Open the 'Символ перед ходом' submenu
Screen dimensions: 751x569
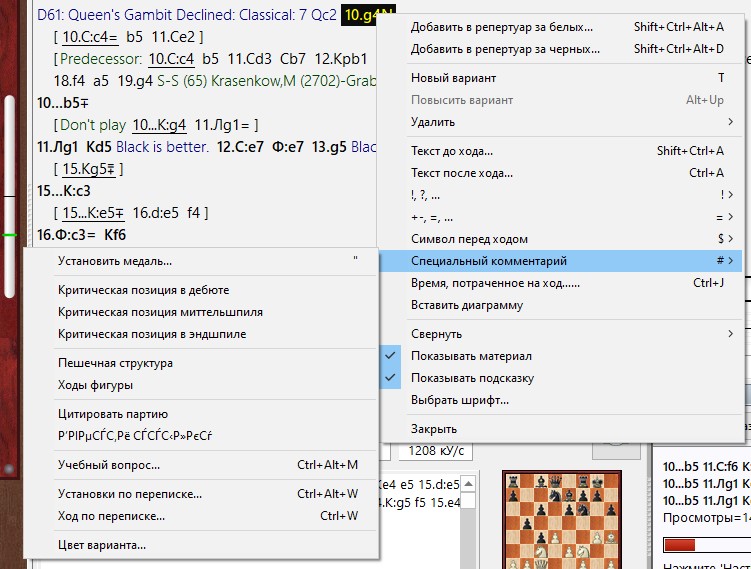pos(469,239)
